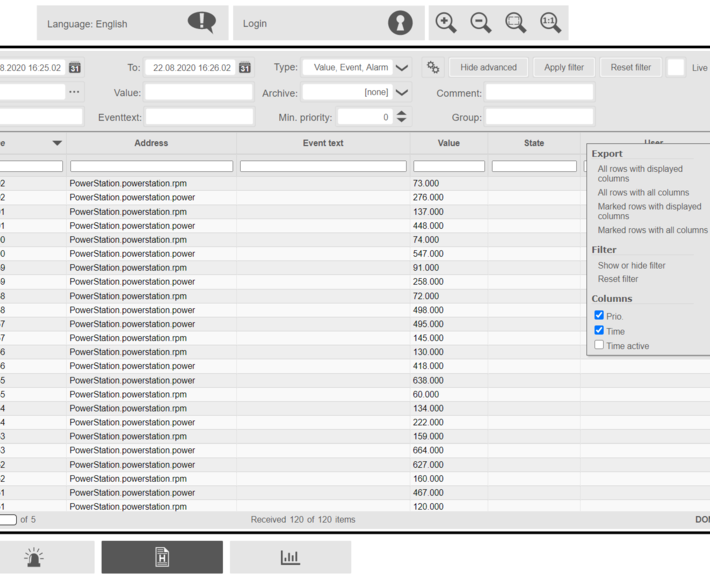
Task: Select All rows with all columns export
Action: click(643, 193)
